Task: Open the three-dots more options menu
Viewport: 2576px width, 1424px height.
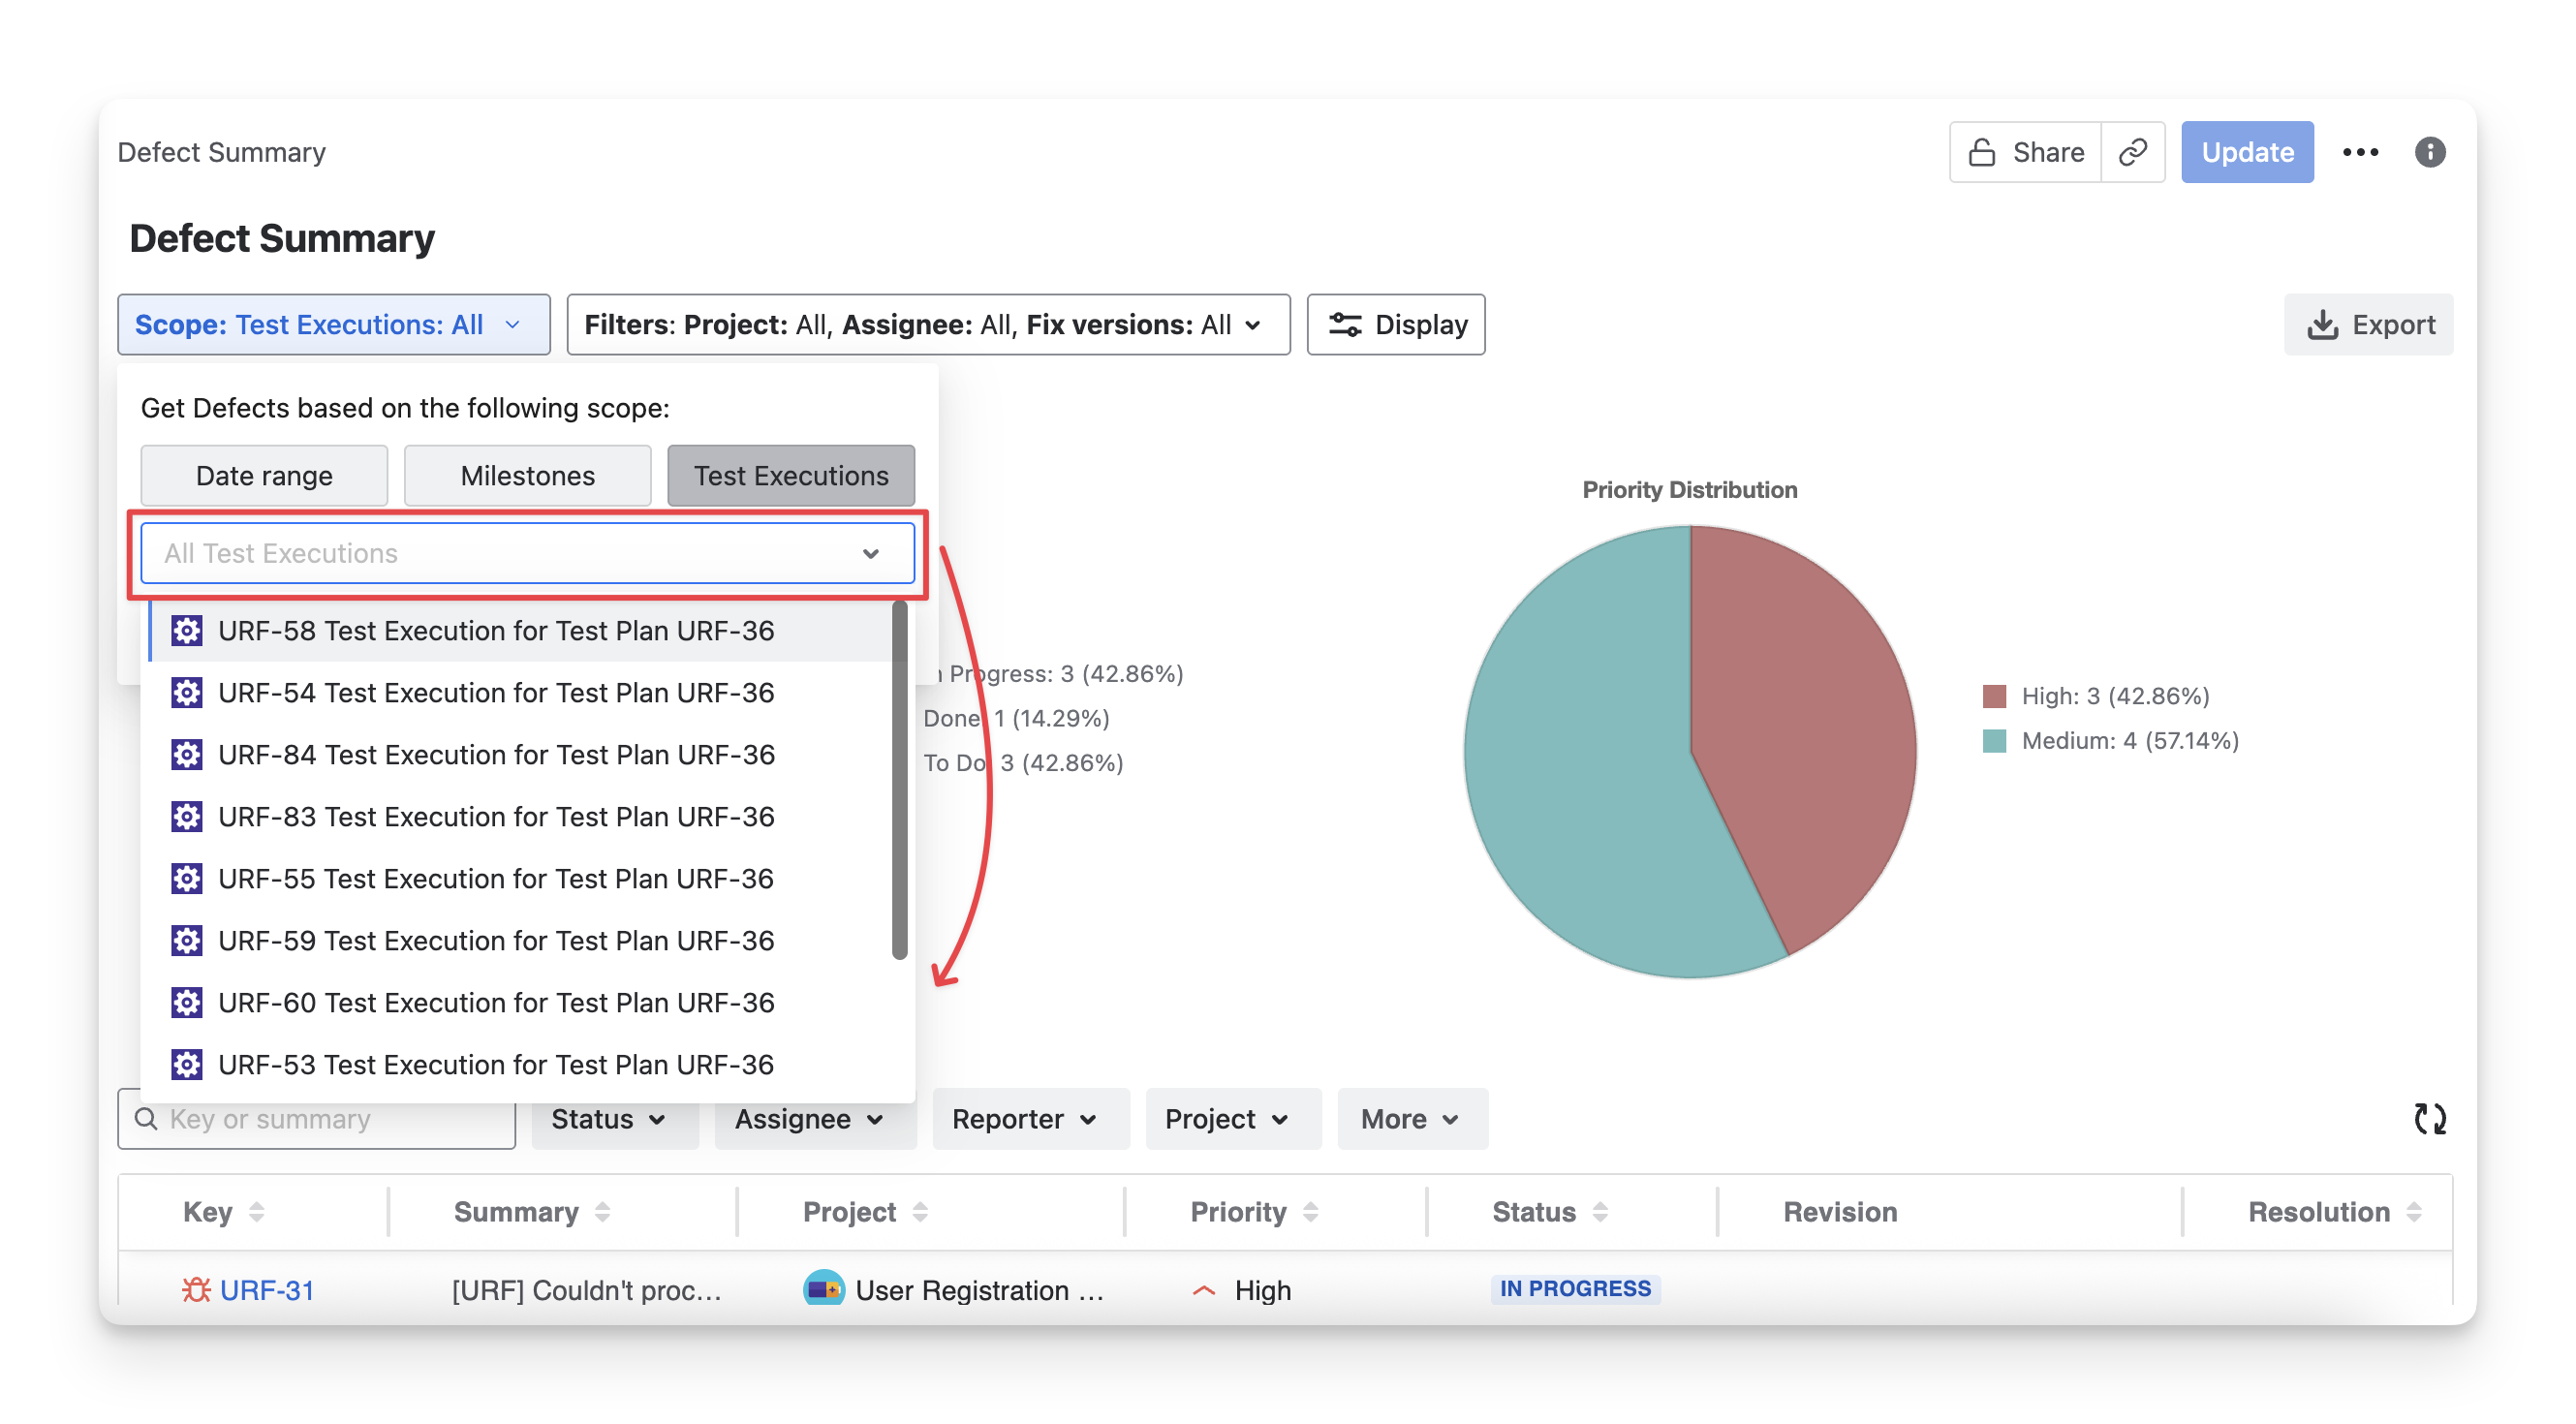Action: (2360, 152)
